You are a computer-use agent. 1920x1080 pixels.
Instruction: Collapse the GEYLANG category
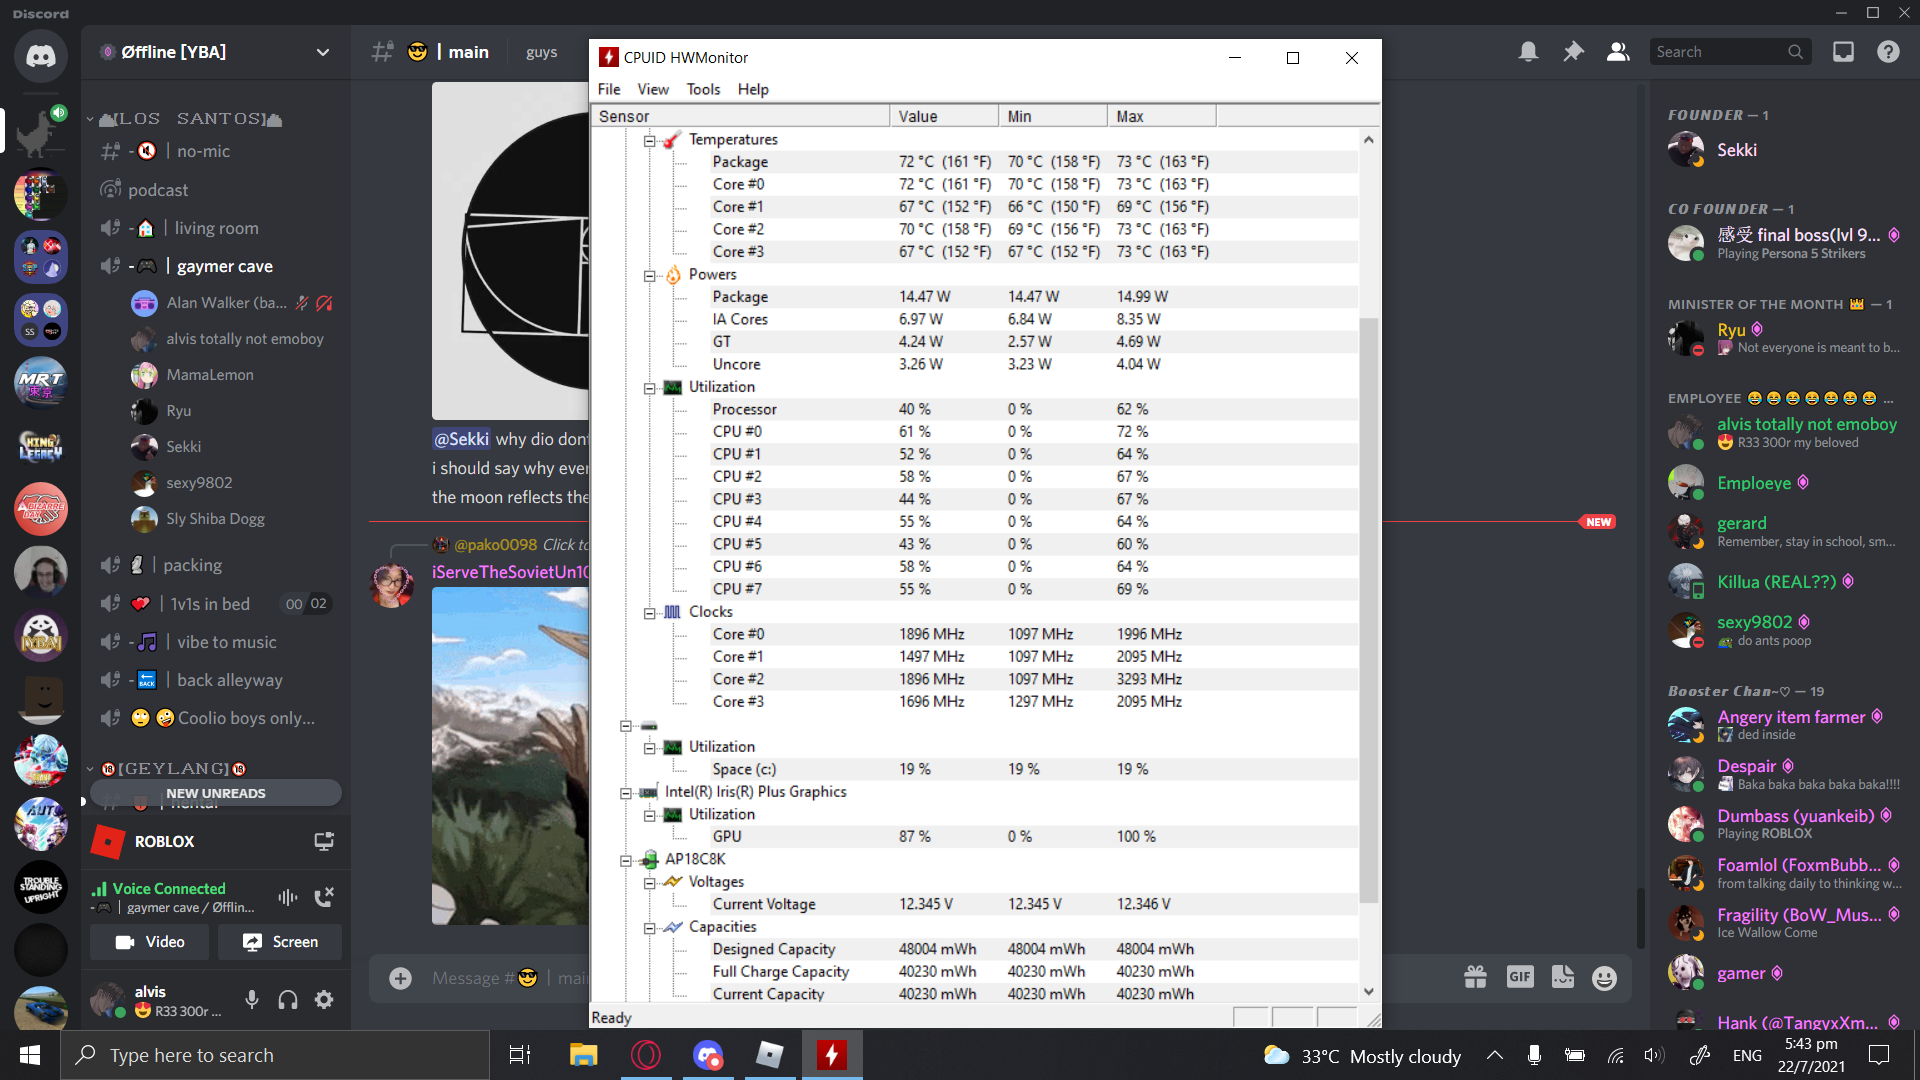pos(168,768)
